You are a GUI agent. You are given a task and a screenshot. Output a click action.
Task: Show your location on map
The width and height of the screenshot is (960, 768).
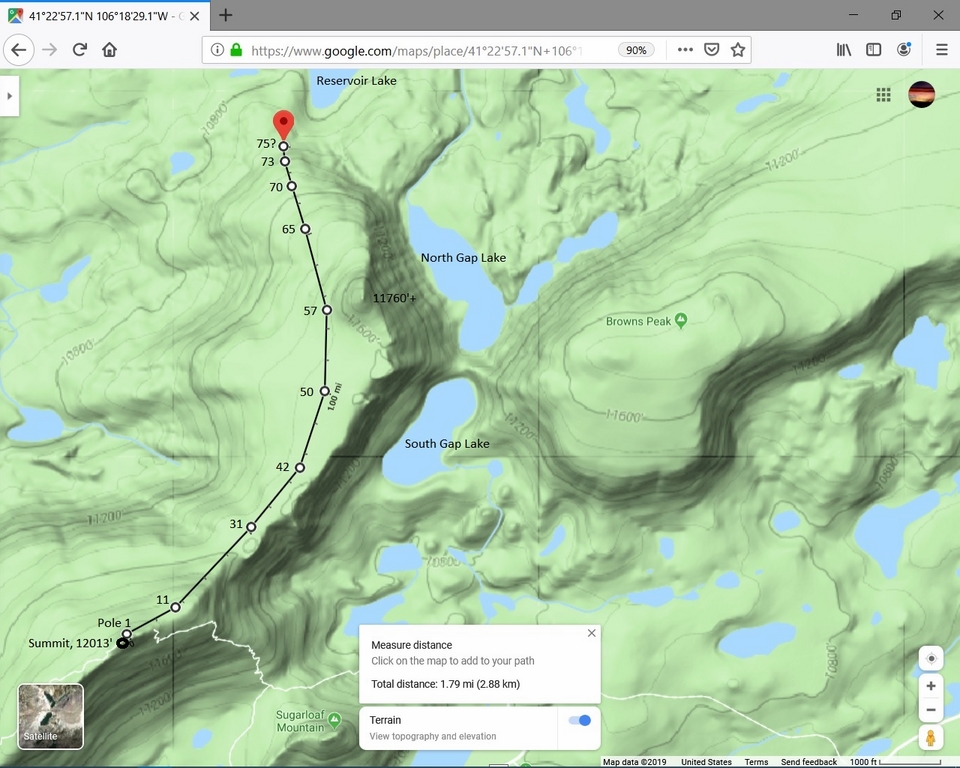[x=931, y=659]
